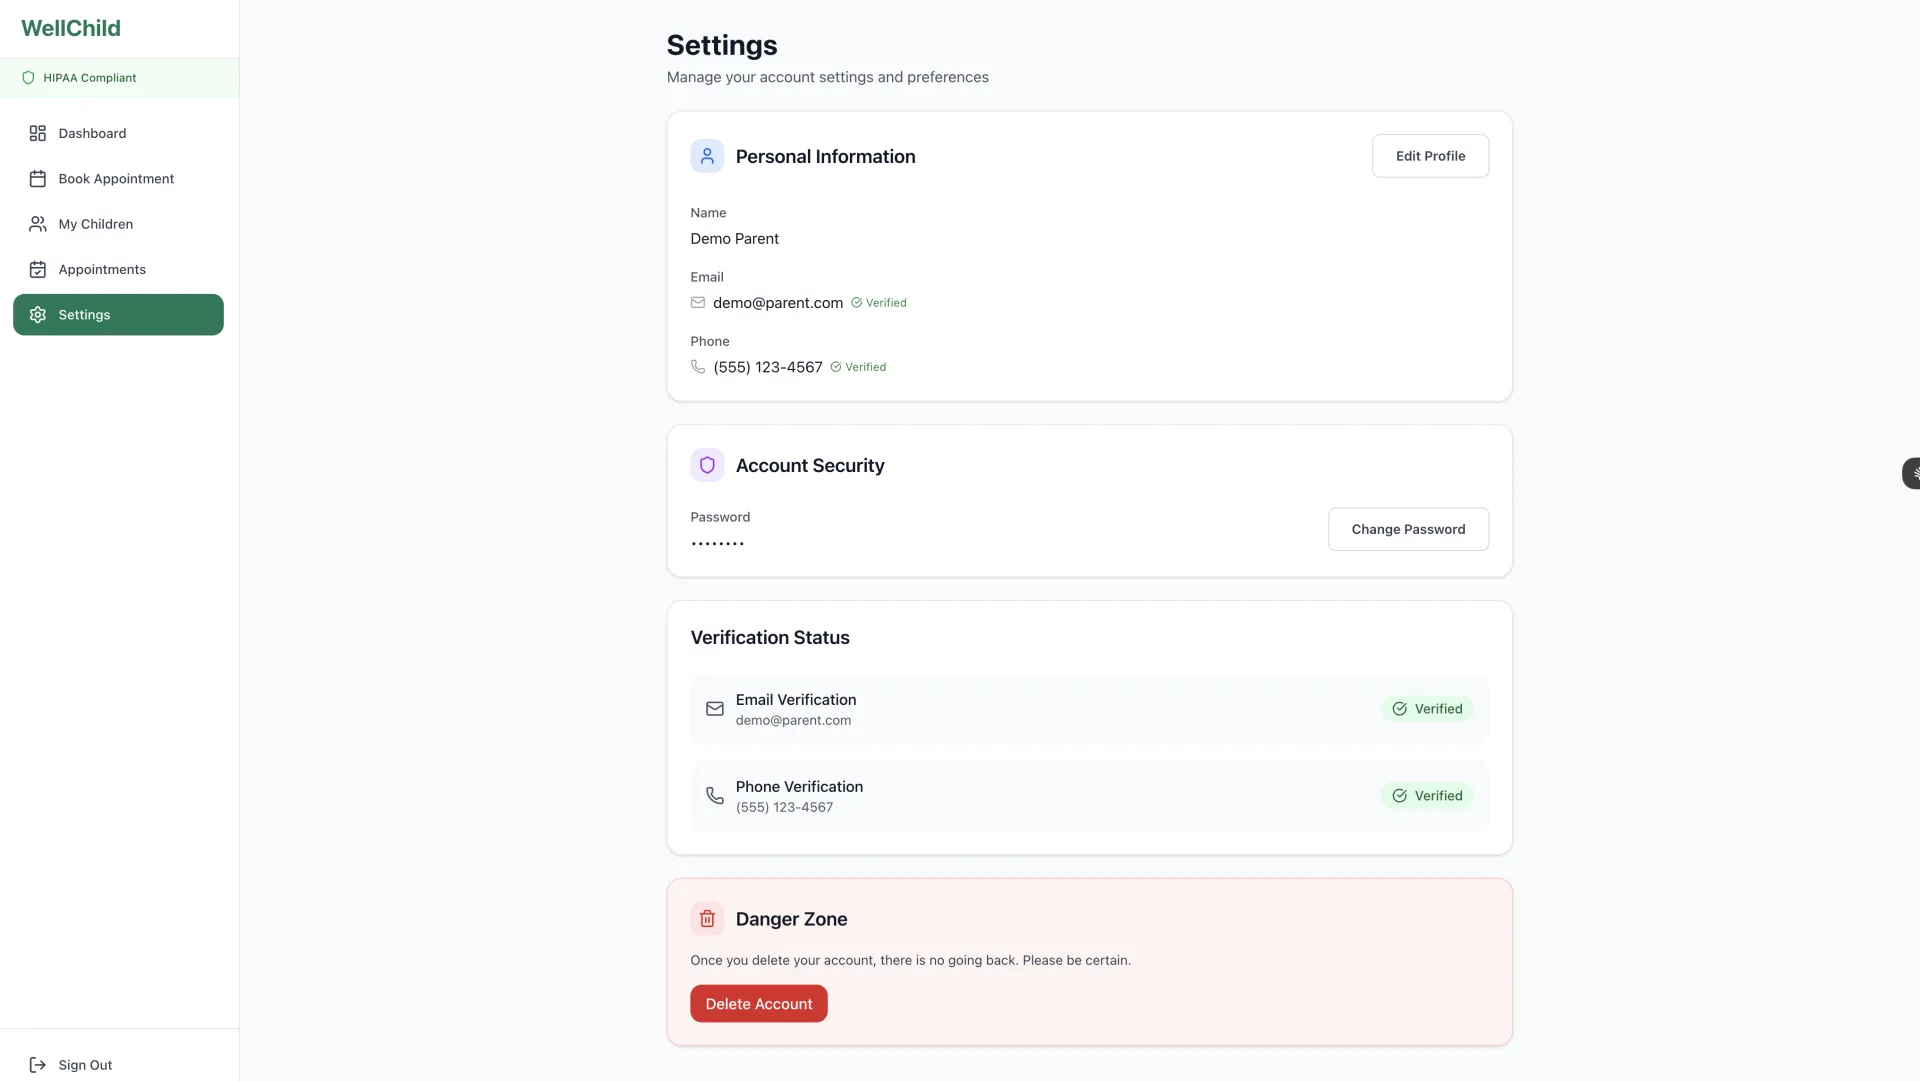Open My Children section
Viewport: 1920px width, 1081px height.
click(95, 224)
